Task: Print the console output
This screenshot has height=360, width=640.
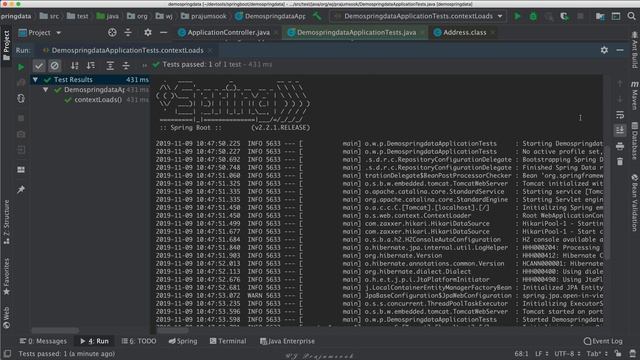Action: pos(620,146)
